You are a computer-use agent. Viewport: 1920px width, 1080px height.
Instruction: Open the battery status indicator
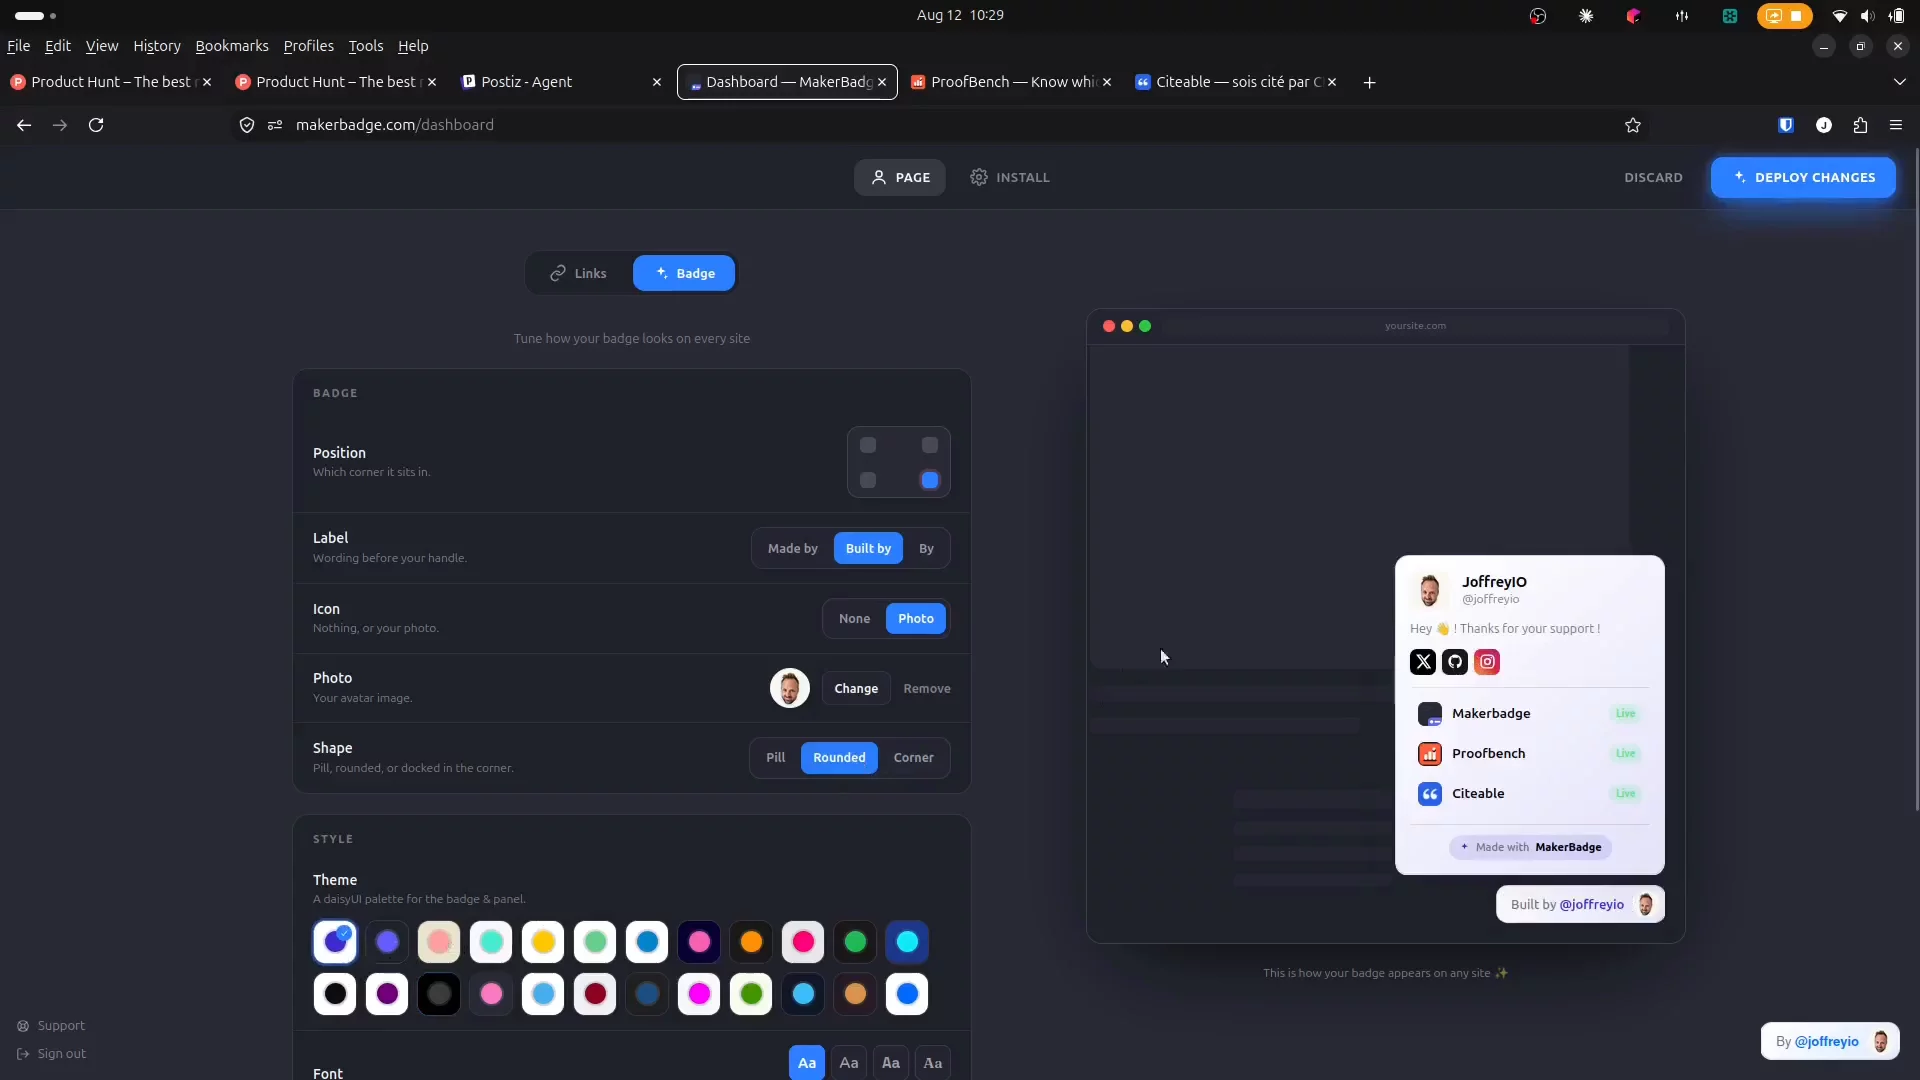click(x=1897, y=15)
